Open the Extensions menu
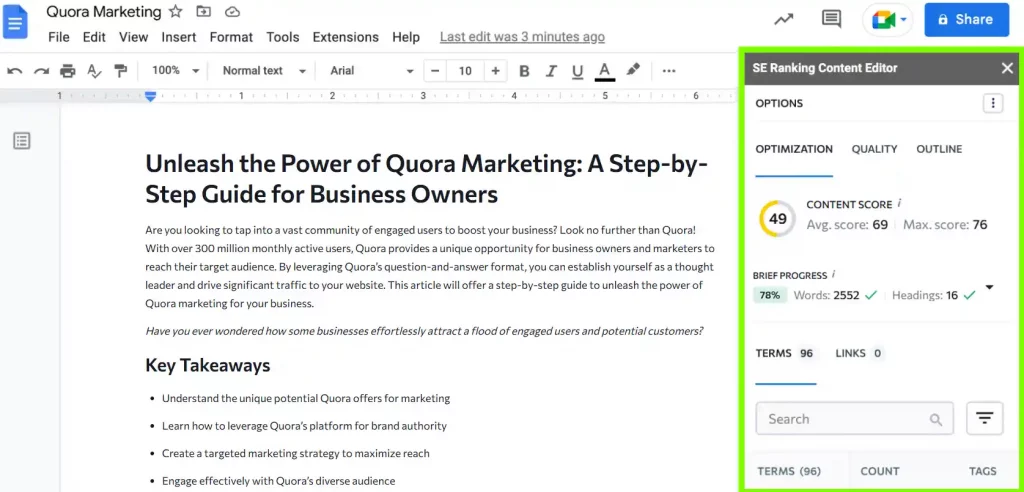Screen dimensions: 1024x492 [345, 37]
